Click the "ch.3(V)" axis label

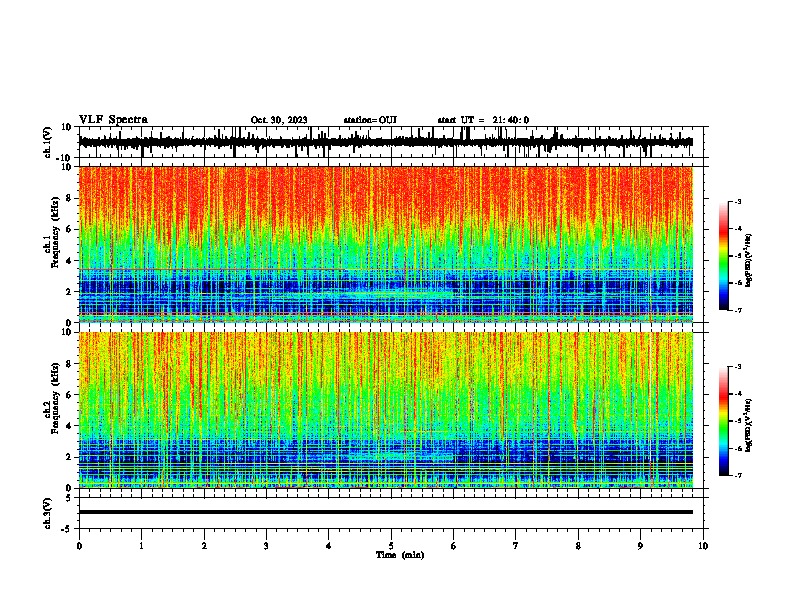(48, 514)
